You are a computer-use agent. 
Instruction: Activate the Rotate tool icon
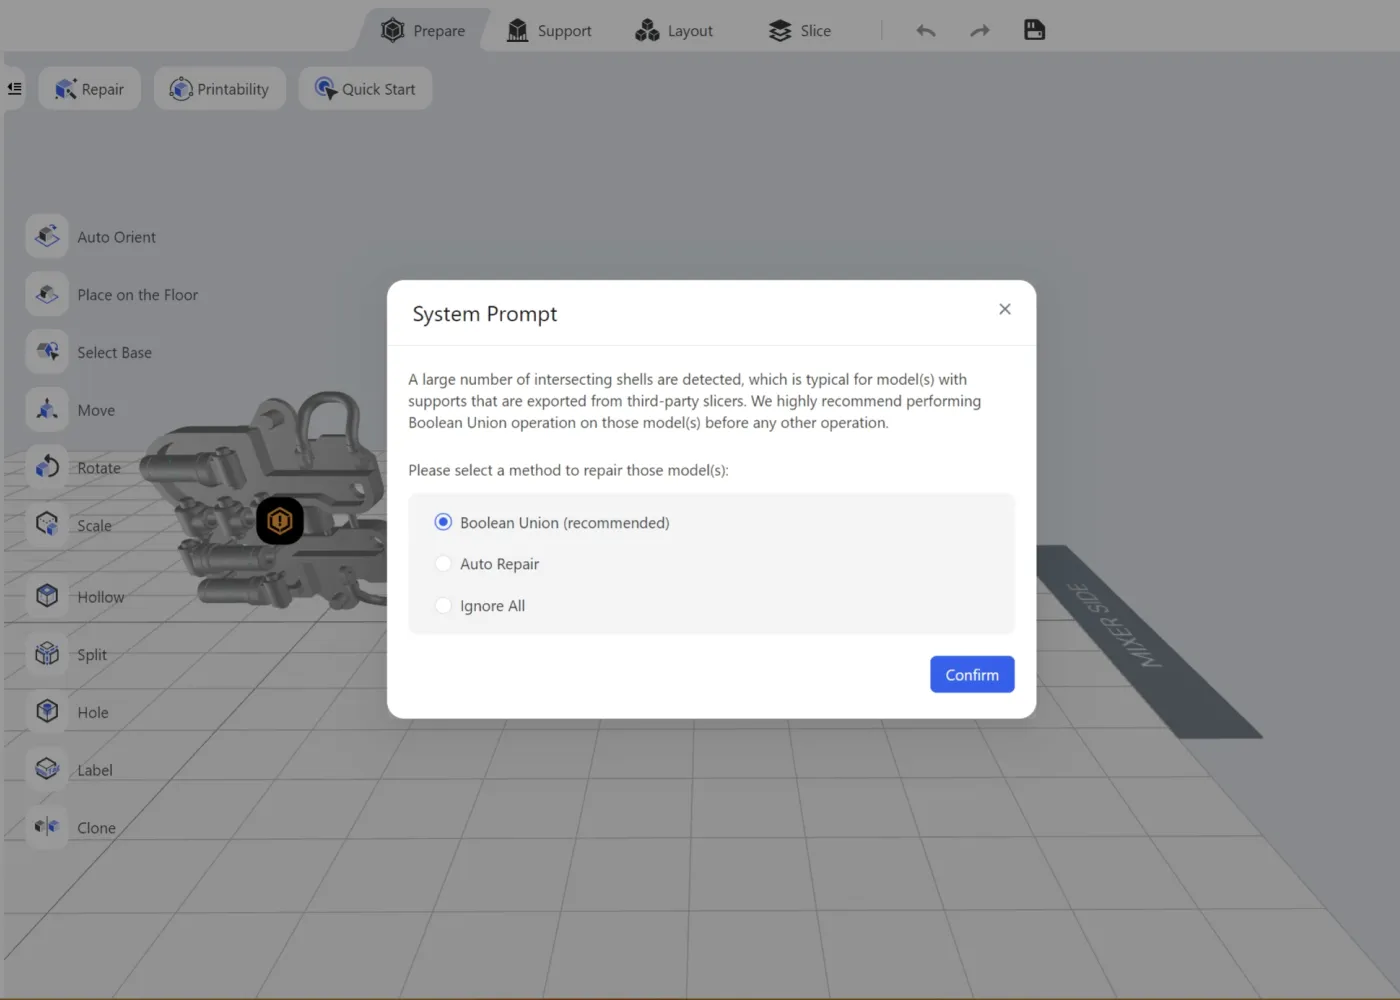click(x=47, y=467)
